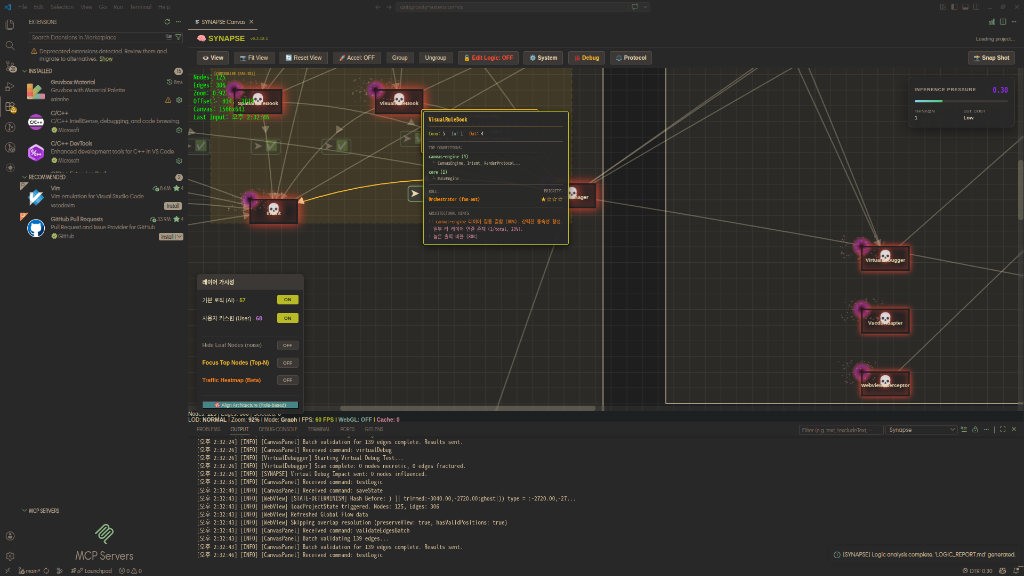1024x576 pixels.
Task: Click the maximize panel icon in Output
Action: [x=1002, y=430]
